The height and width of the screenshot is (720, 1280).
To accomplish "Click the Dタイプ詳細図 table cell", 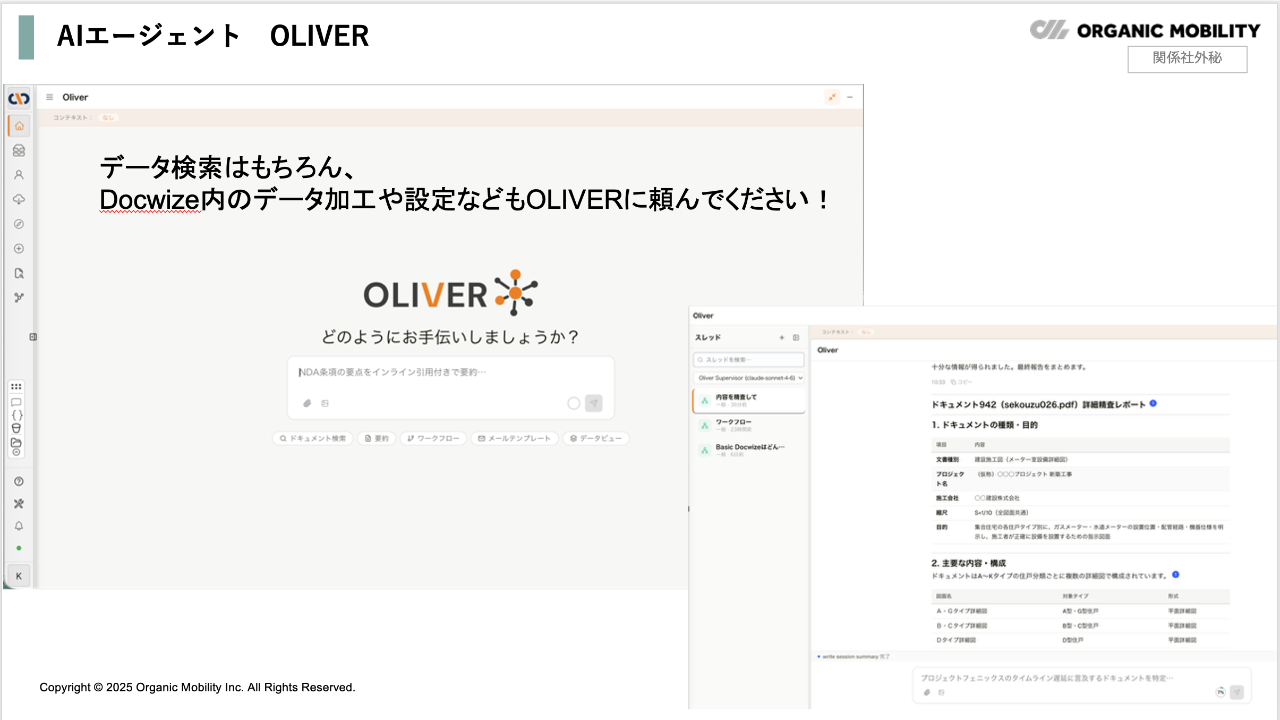I will coord(958,640).
